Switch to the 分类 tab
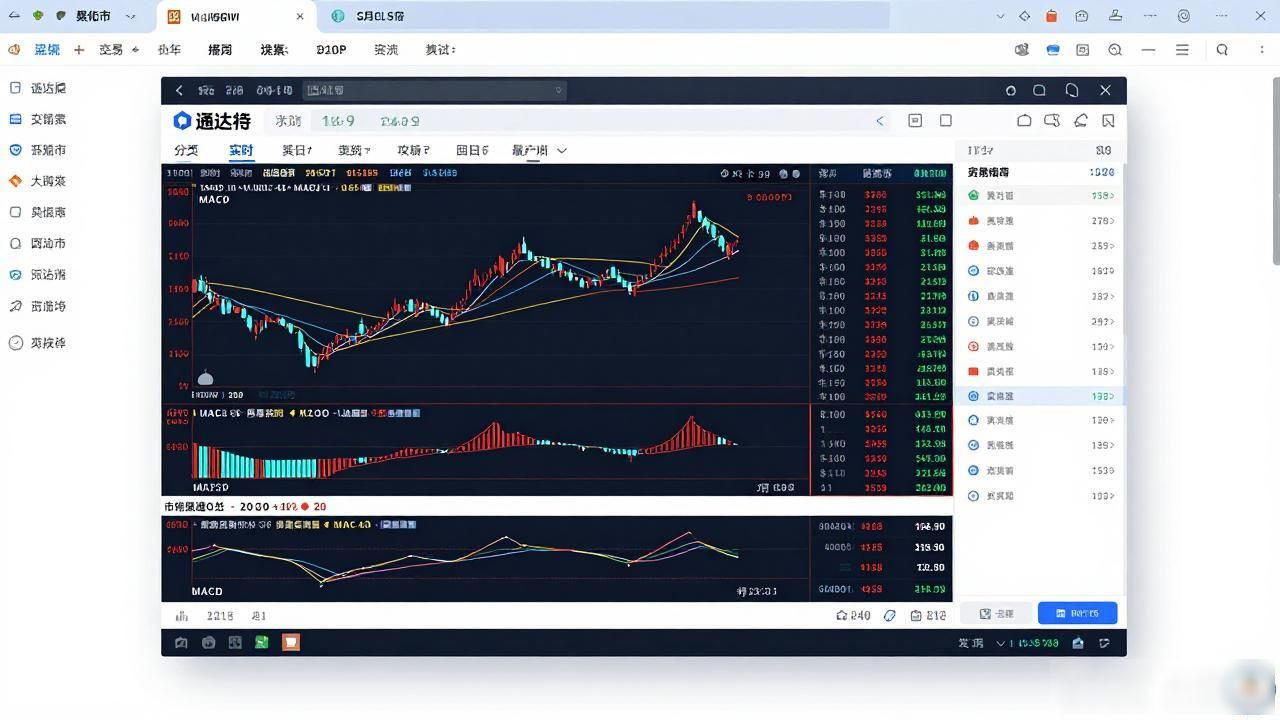 click(x=186, y=151)
